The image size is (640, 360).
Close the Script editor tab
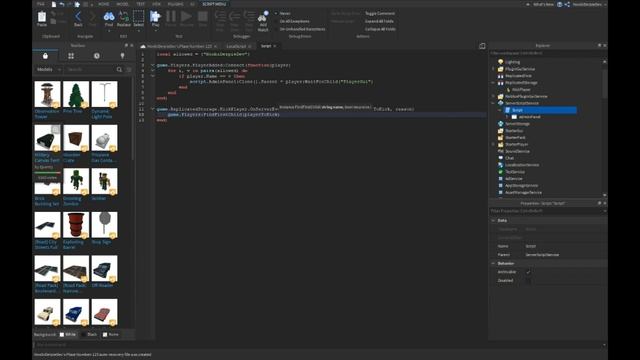275,46
